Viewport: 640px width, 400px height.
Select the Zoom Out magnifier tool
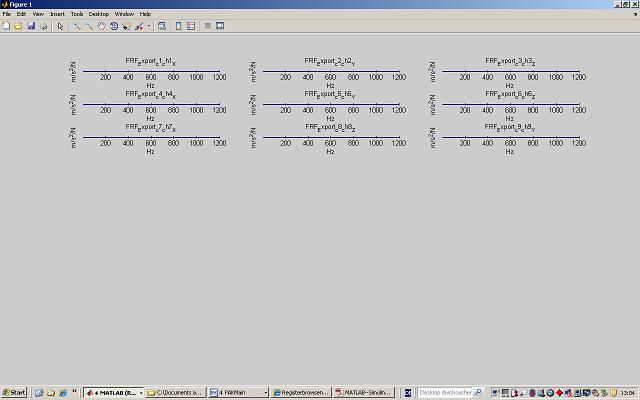click(x=88, y=25)
